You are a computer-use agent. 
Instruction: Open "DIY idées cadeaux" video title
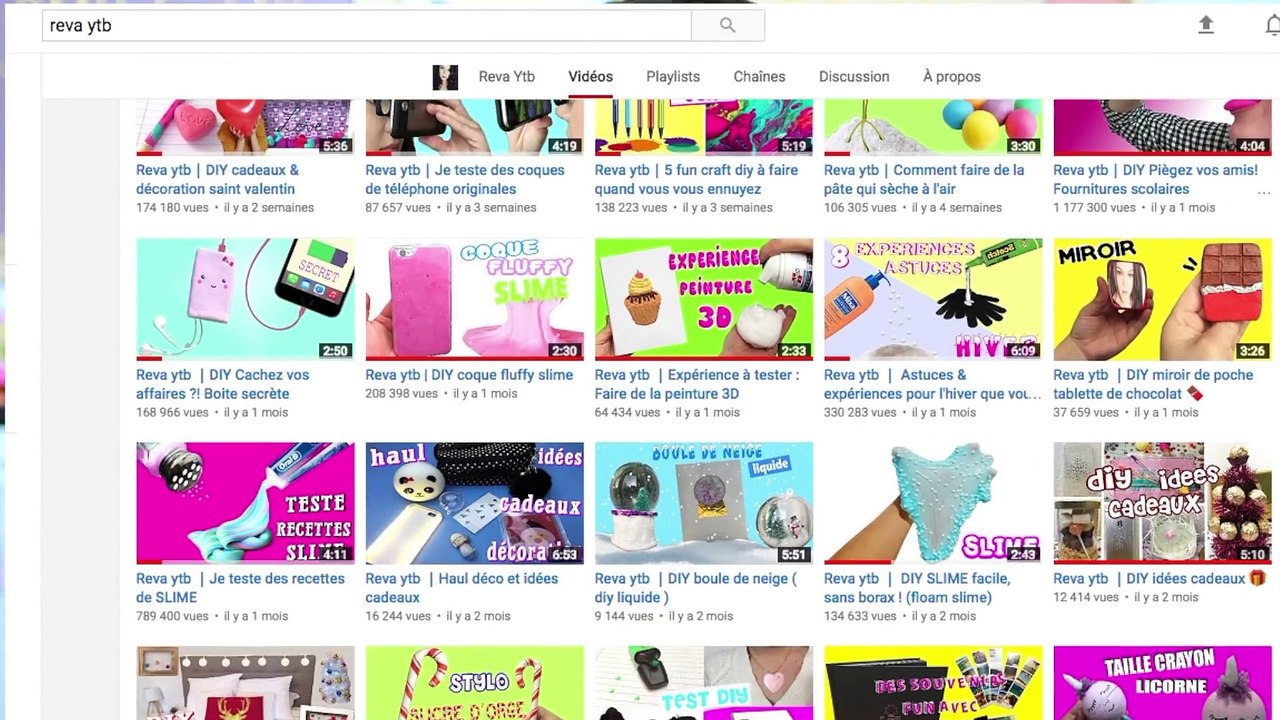[1160, 579]
